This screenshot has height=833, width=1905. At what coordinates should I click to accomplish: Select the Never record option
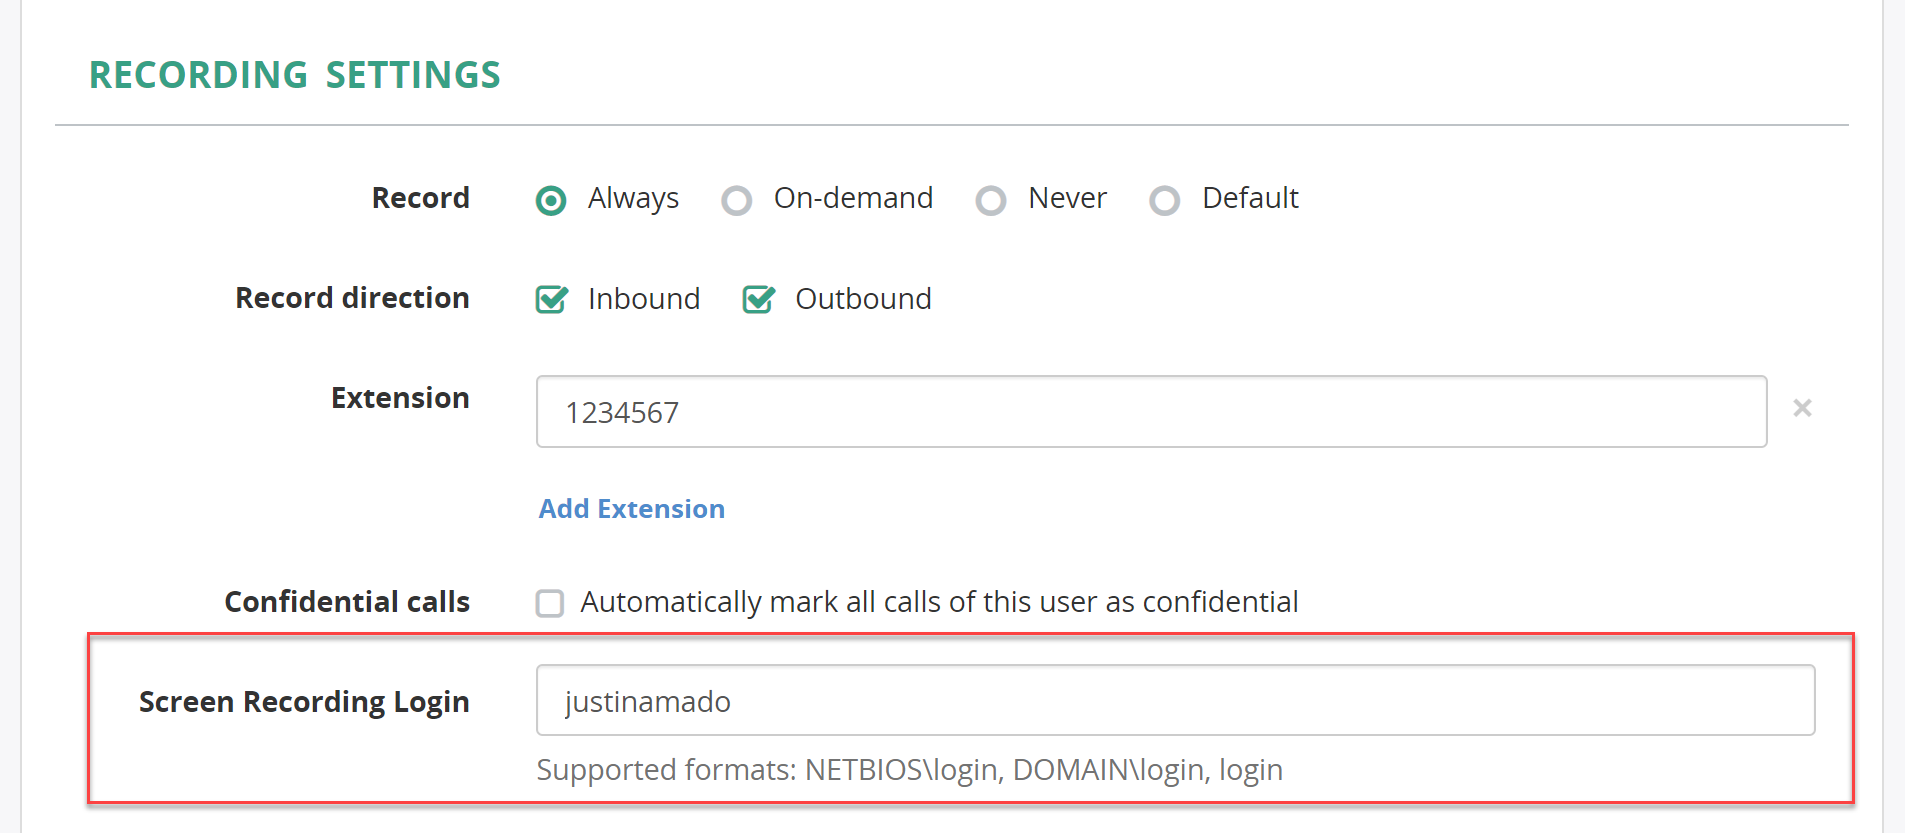point(991,201)
